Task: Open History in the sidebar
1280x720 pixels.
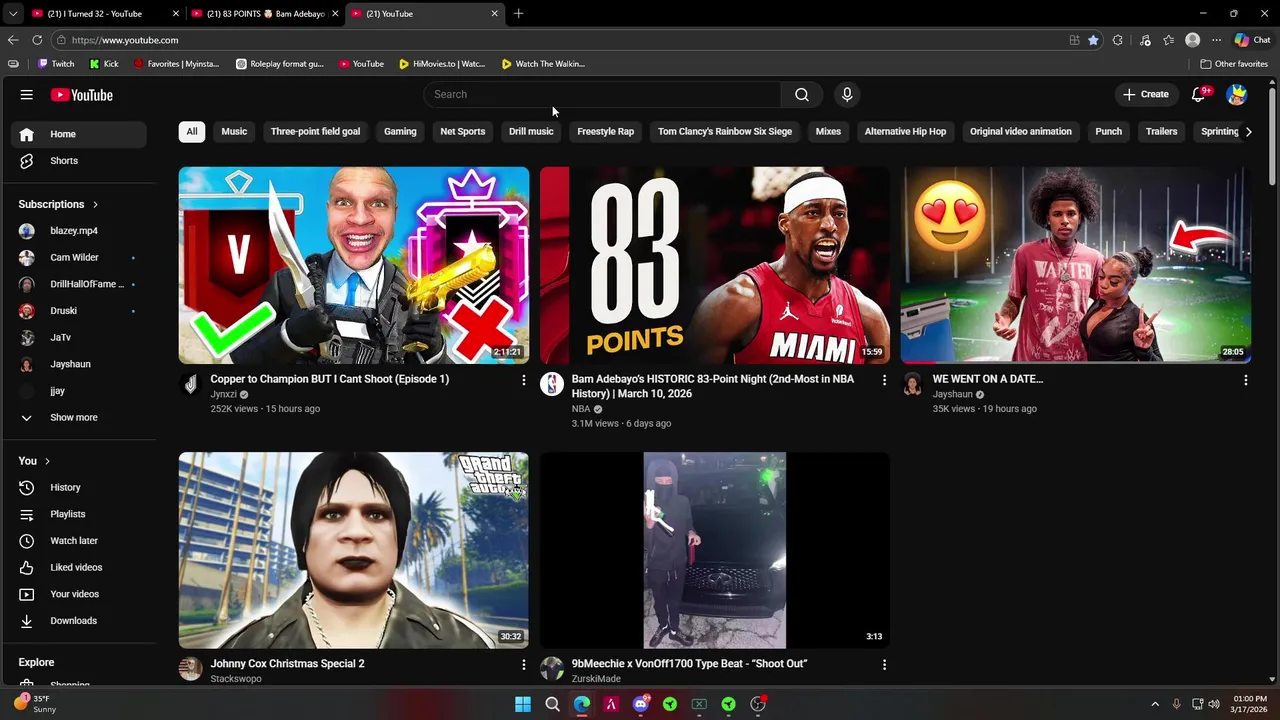Action: (x=80, y=487)
